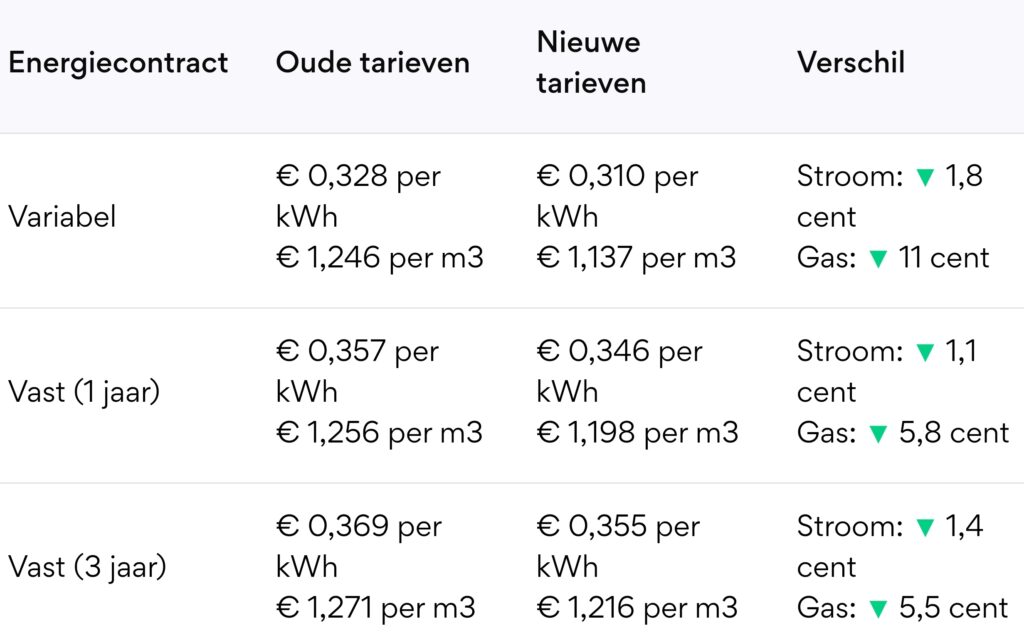Click green arrow in Vast 1 jaar Stroom
This screenshot has width=1024, height=633.
925,353
